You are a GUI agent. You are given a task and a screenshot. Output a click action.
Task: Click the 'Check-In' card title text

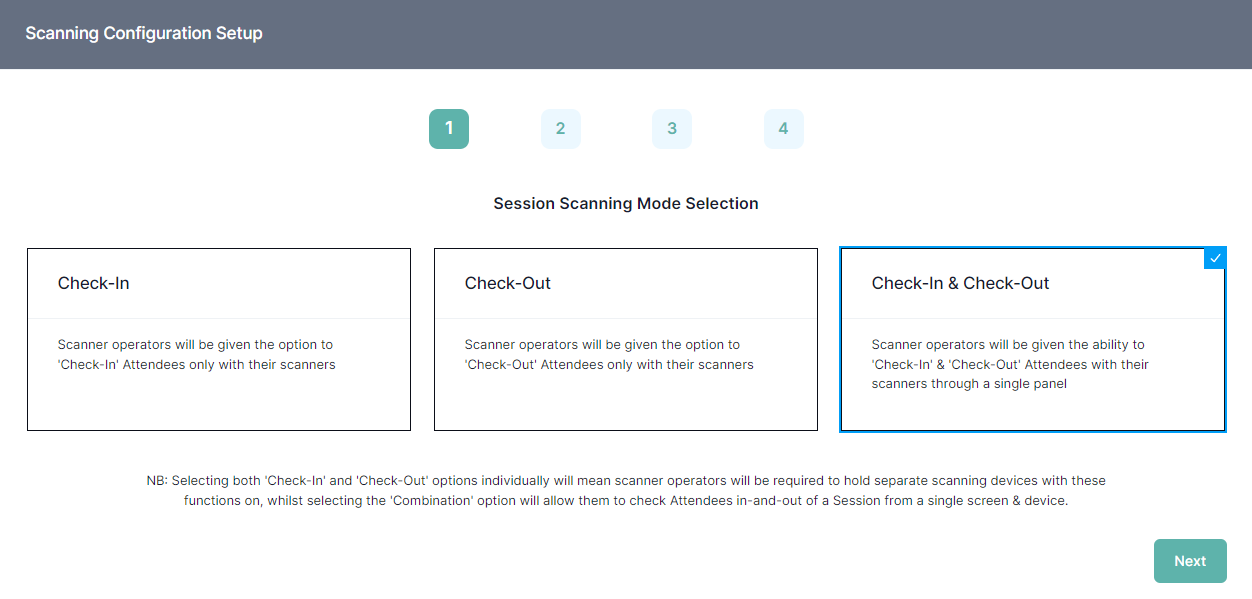(94, 283)
